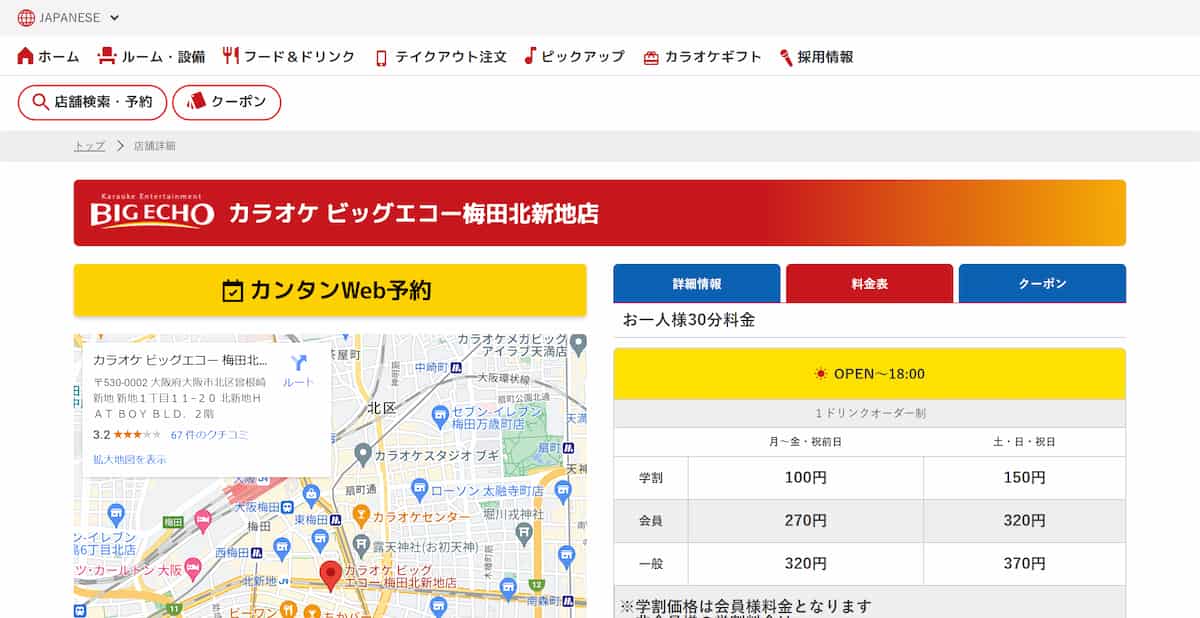Image resolution: width=1200 pixels, height=618 pixels.
Task: Click the globe language icon
Action: tap(26, 17)
